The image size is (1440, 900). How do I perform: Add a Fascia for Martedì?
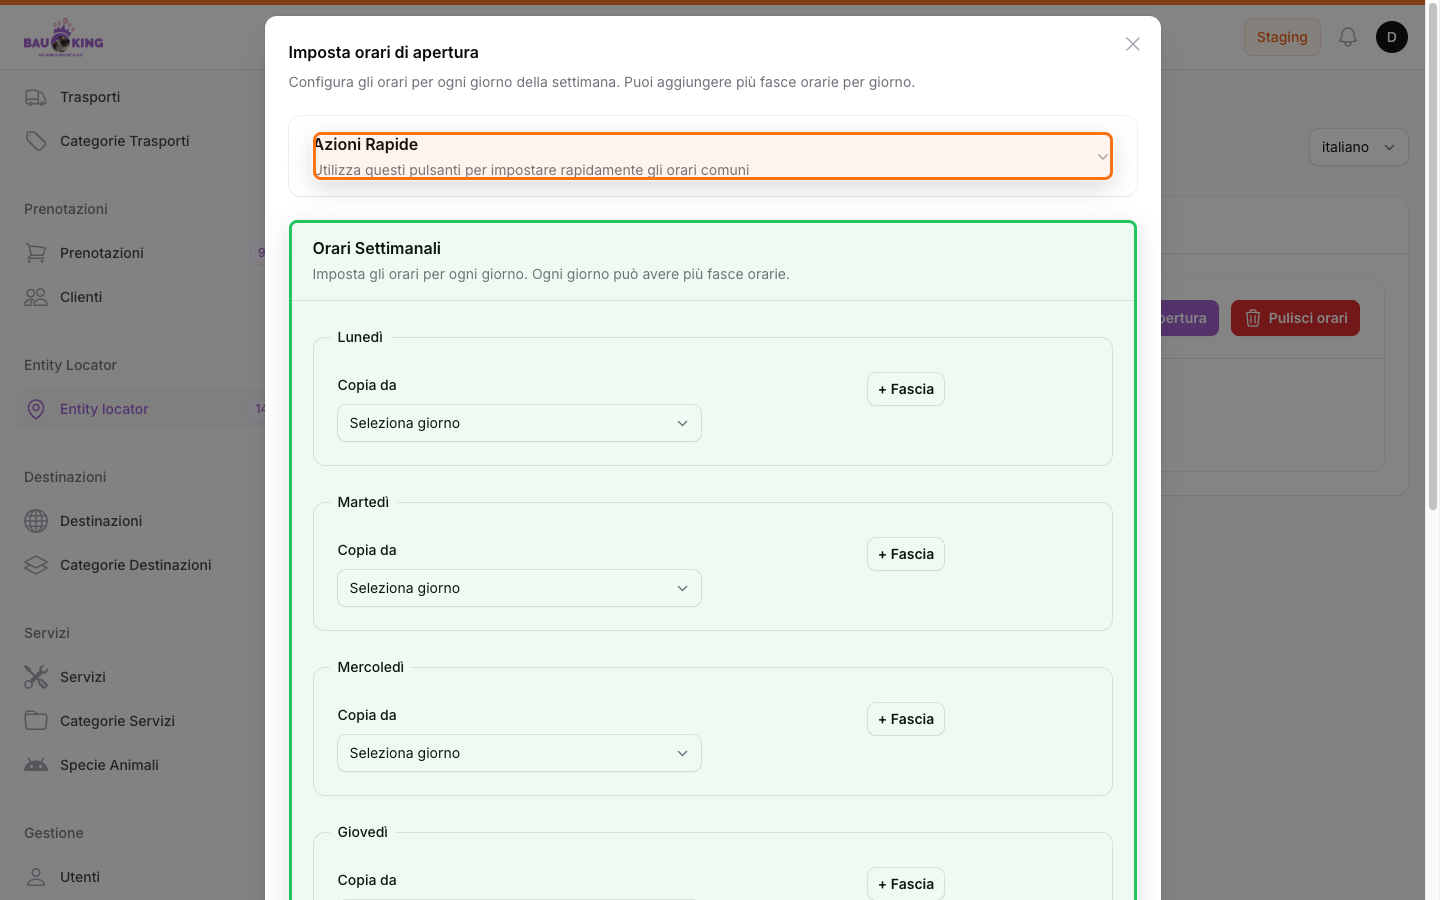point(906,554)
